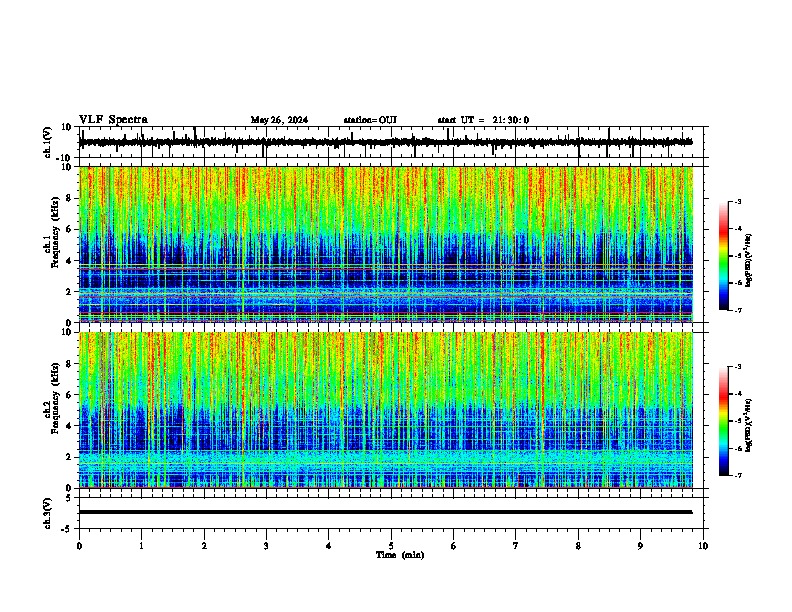Click the "station=OUI" header label
The width and height of the screenshot is (792, 612).
pos(370,120)
